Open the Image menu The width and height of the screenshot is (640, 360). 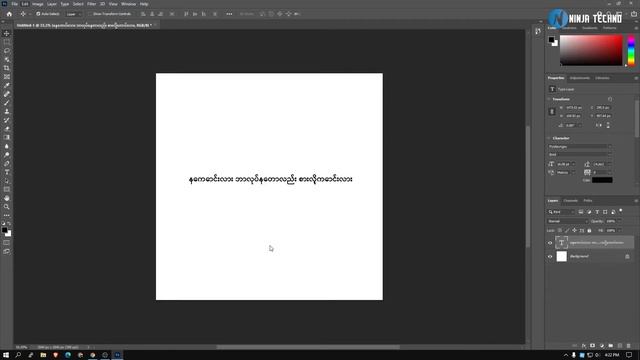pyautogui.click(x=38, y=4)
